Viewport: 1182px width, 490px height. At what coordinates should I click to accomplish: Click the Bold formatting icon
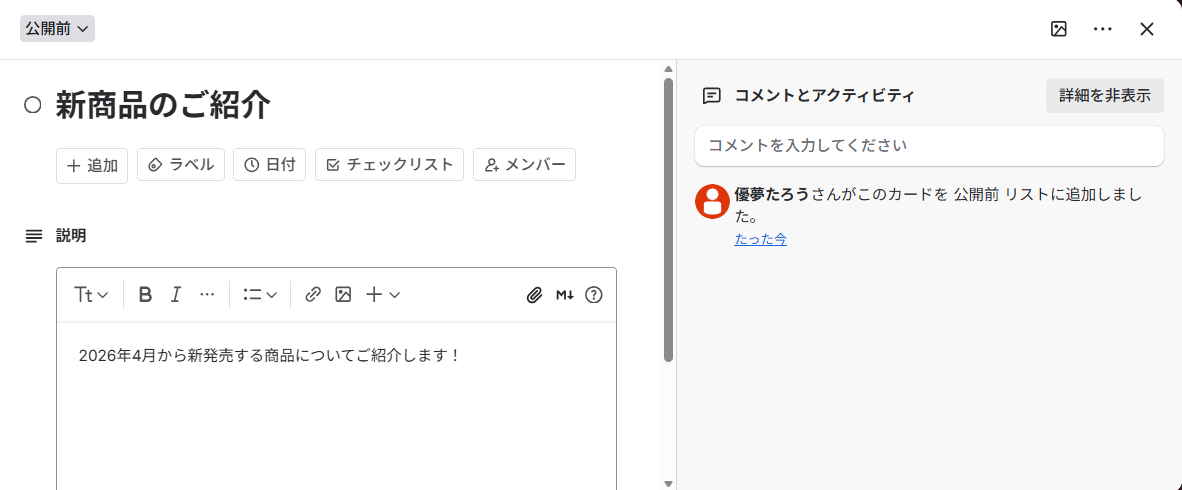pyautogui.click(x=145, y=294)
